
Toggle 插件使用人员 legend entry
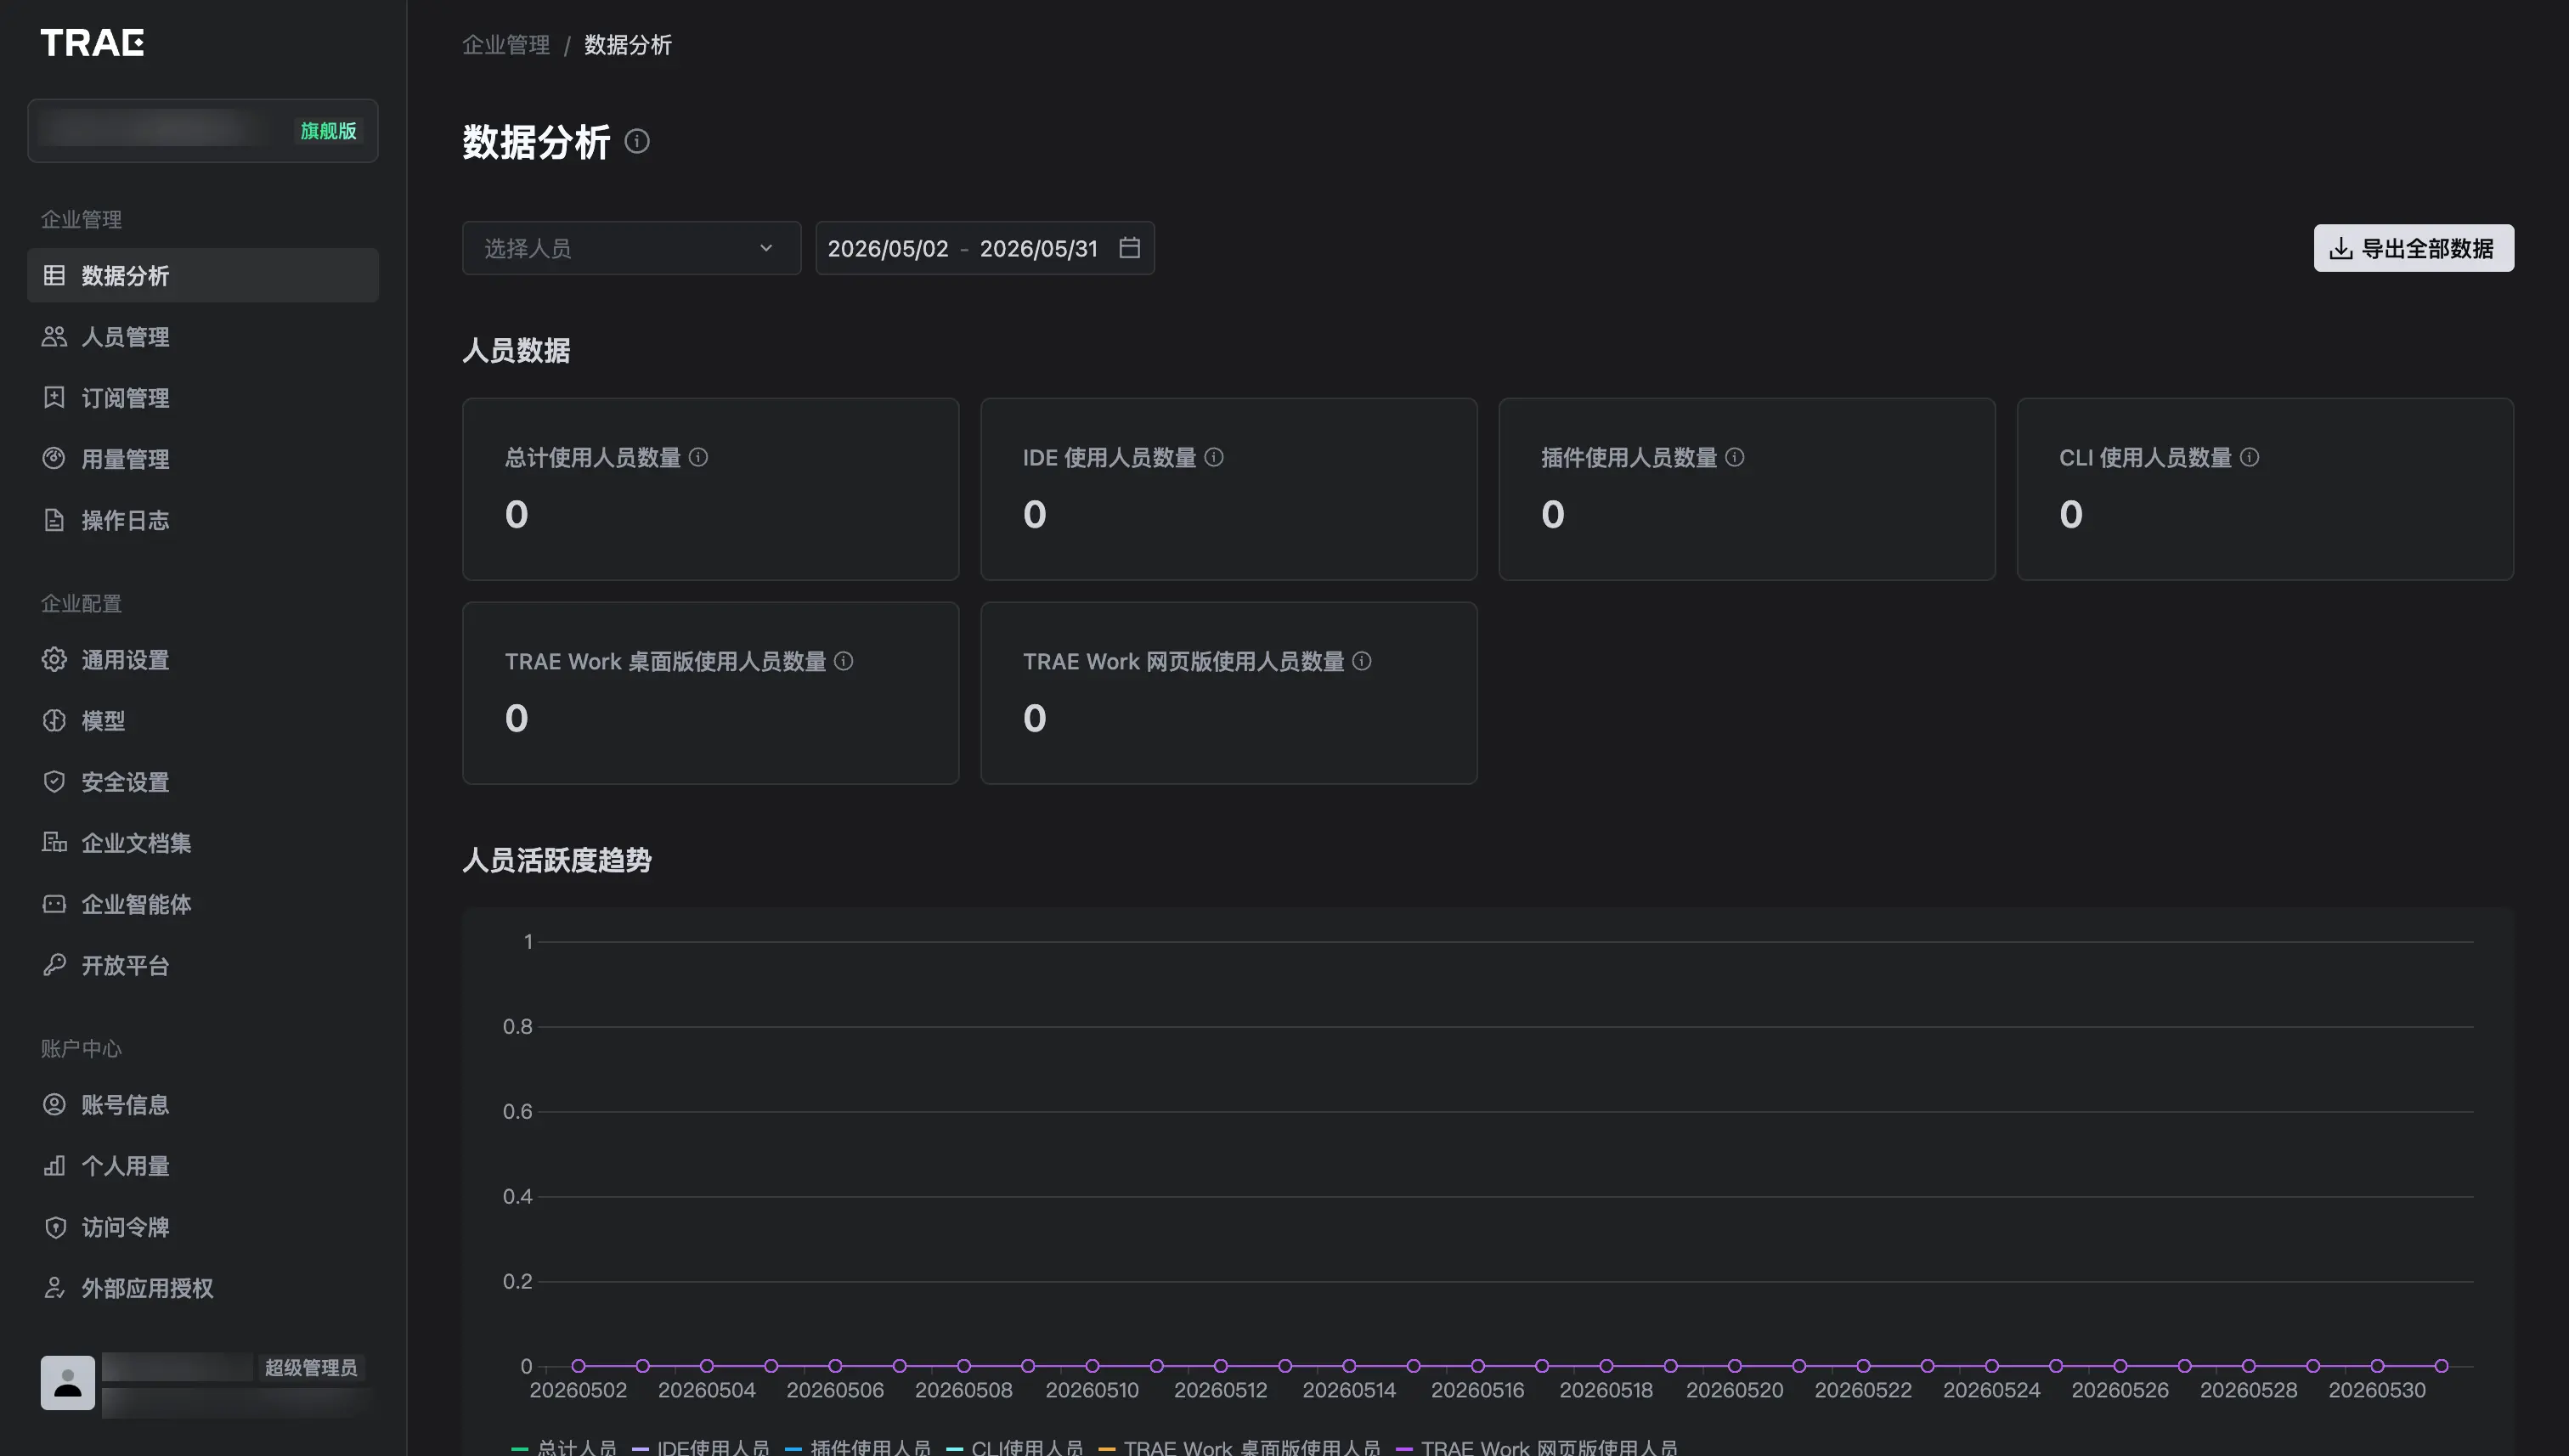pos(858,1447)
